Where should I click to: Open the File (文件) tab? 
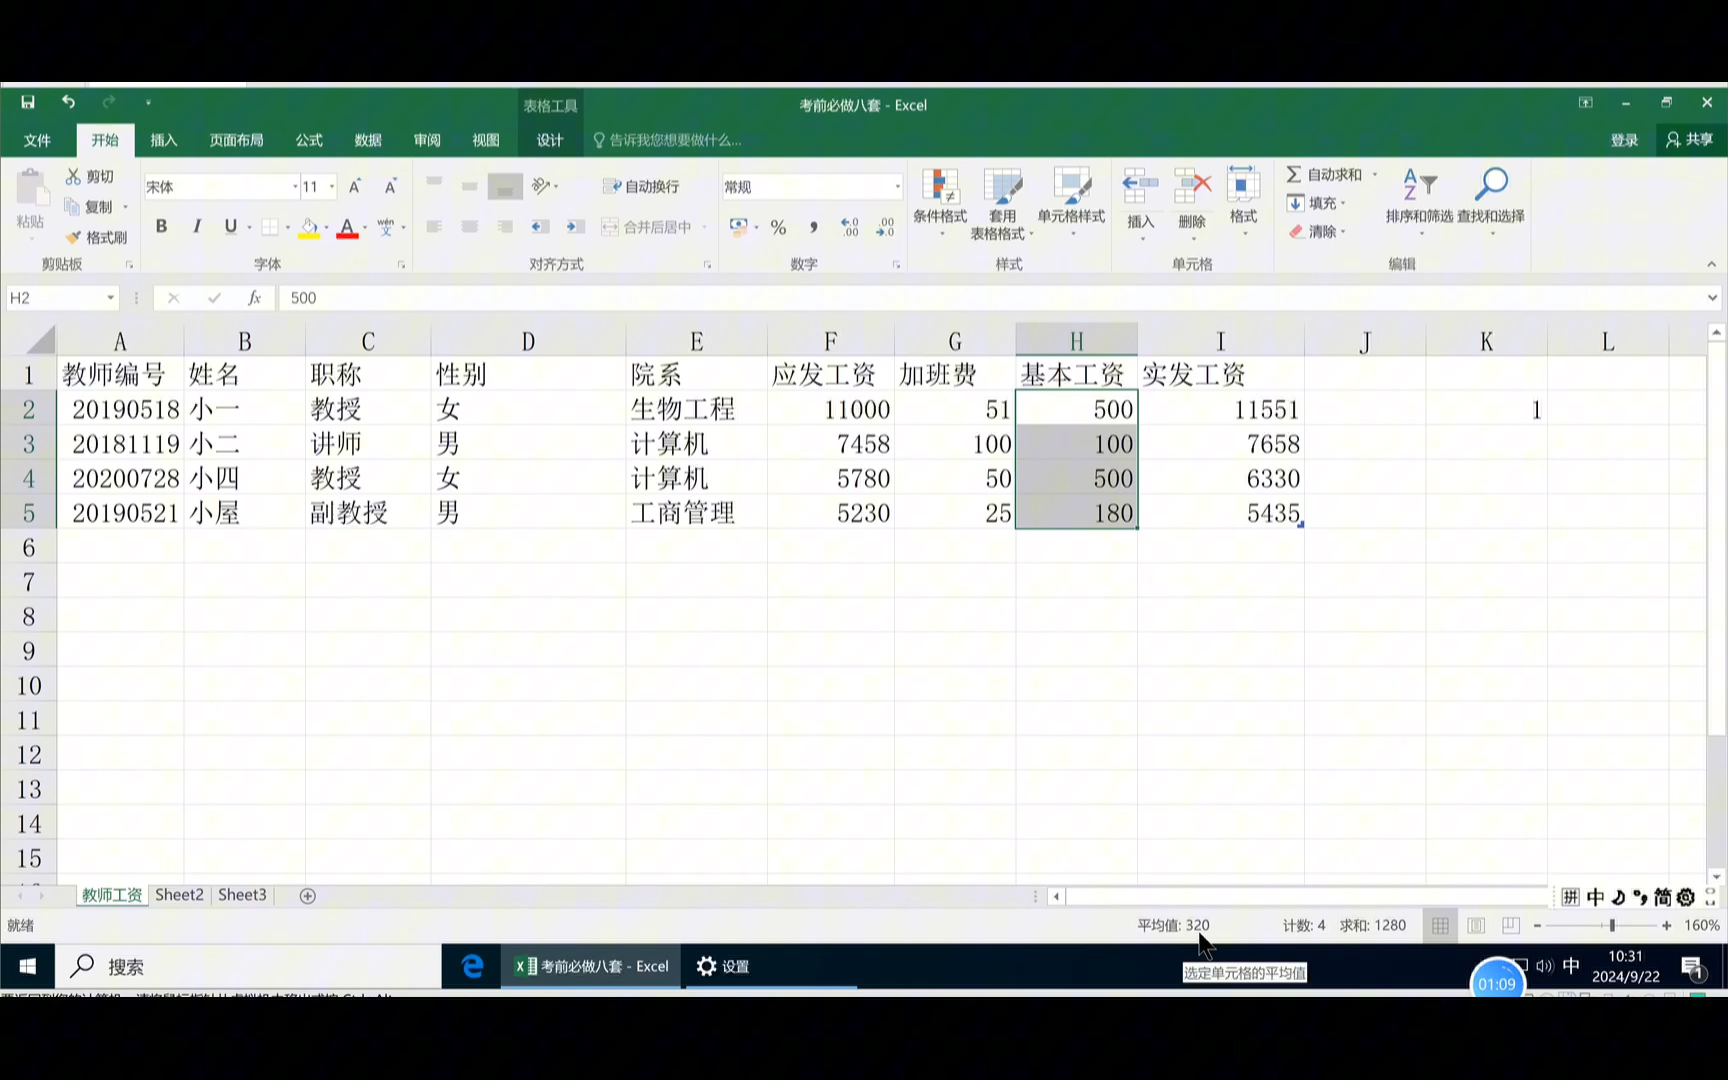point(37,140)
